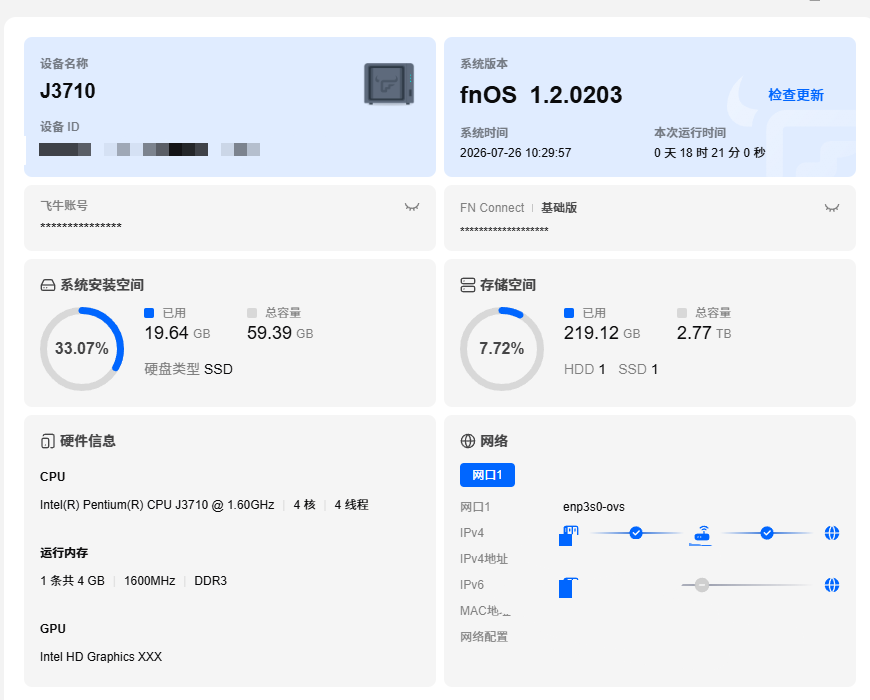The image size is (870, 700).
Task: Click the 基础版 plan label
Action: pos(559,208)
